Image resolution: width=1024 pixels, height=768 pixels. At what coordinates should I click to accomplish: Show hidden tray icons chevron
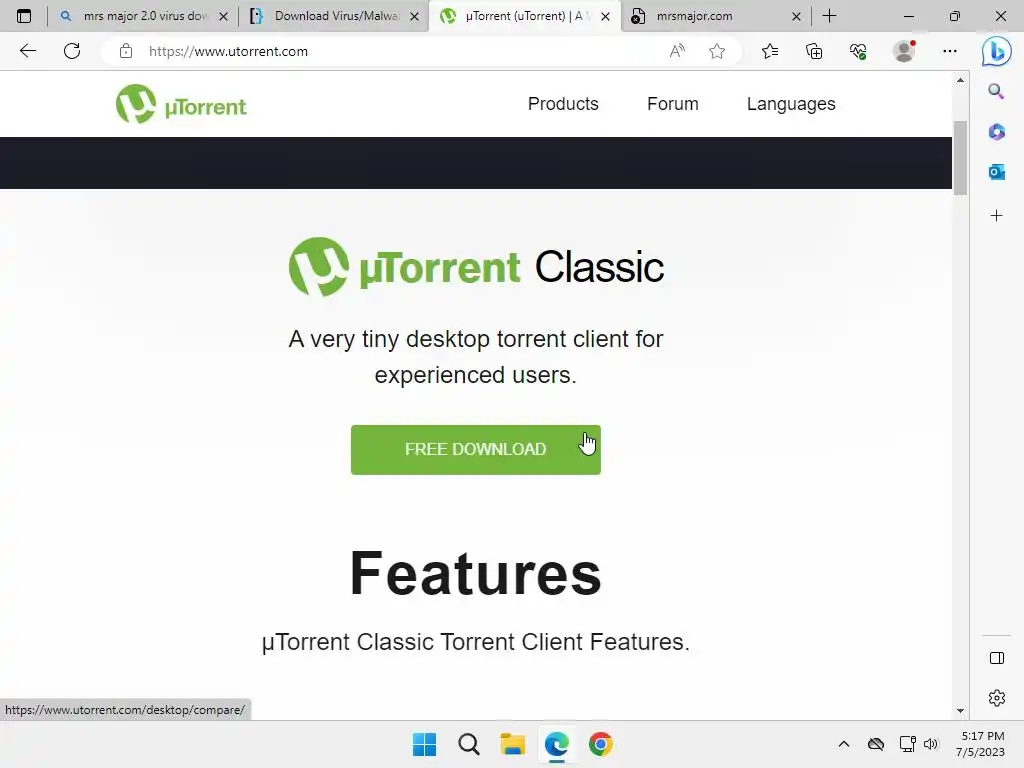click(844, 744)
